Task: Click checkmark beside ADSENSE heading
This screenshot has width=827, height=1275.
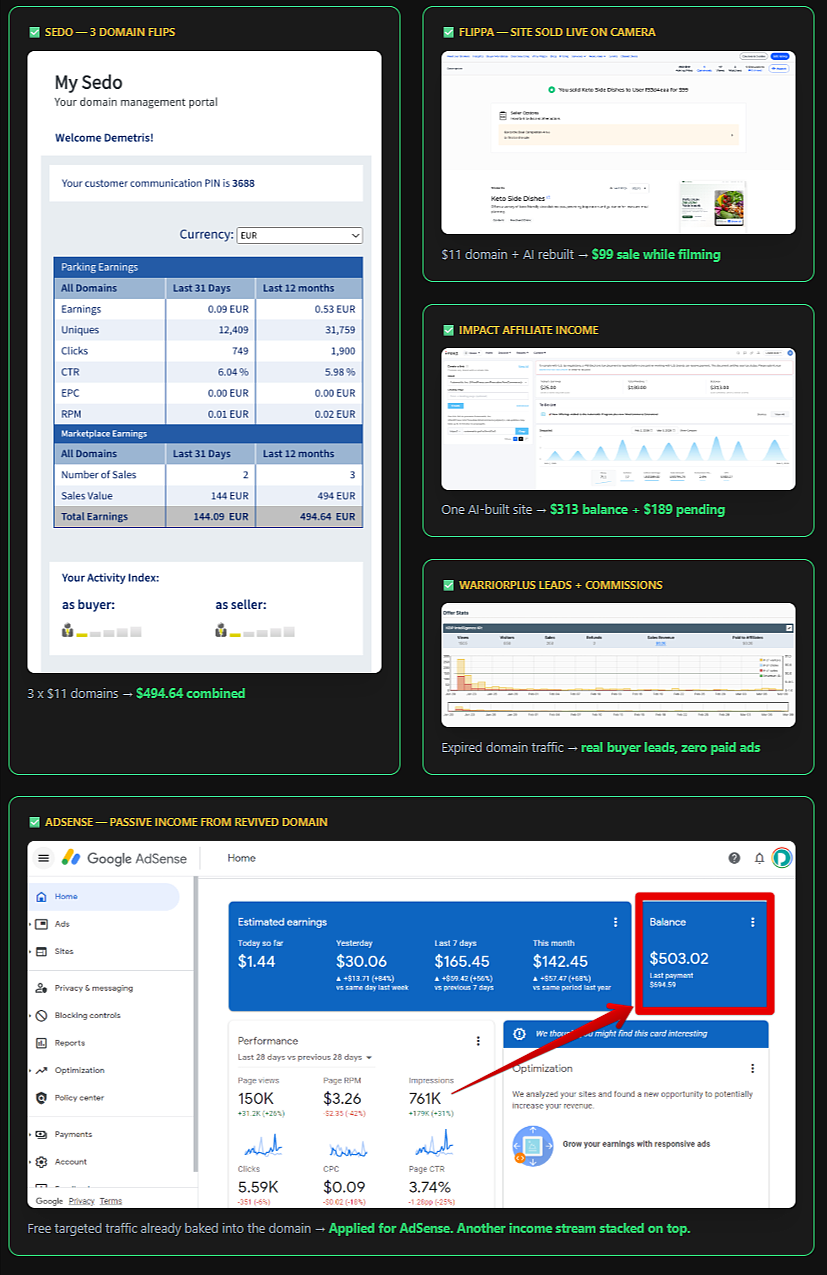Action: pyautogui.click(x=35, y=822)
